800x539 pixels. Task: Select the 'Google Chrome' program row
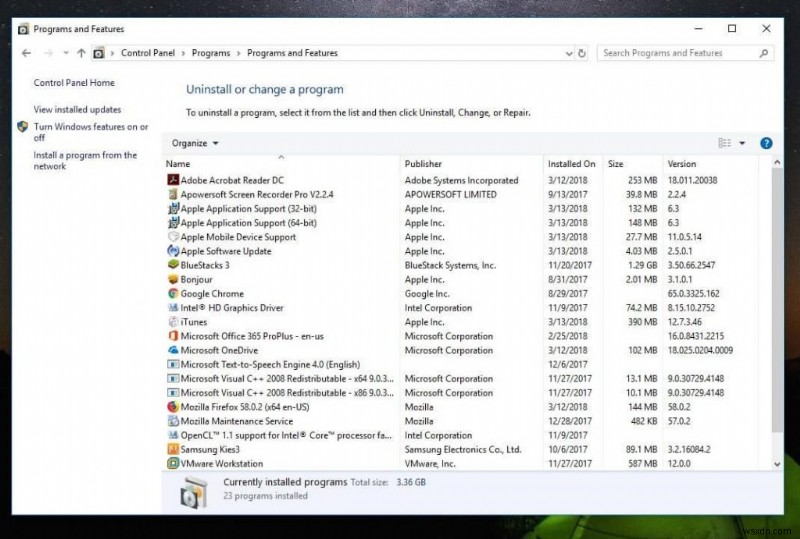coord(462,293)
